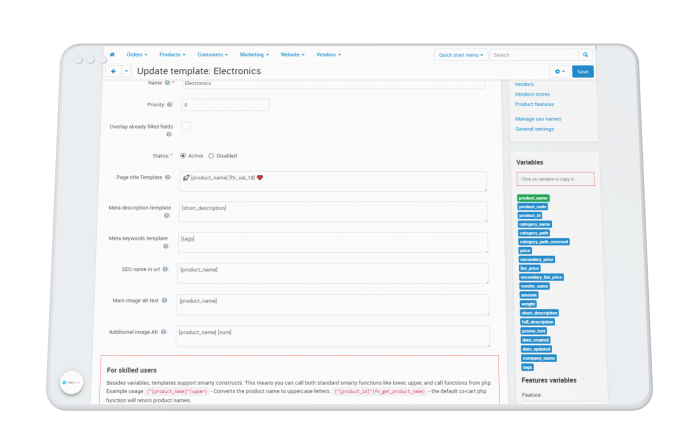
Task: Copy the secondary_price variable tag
Action: coord(537,259)
